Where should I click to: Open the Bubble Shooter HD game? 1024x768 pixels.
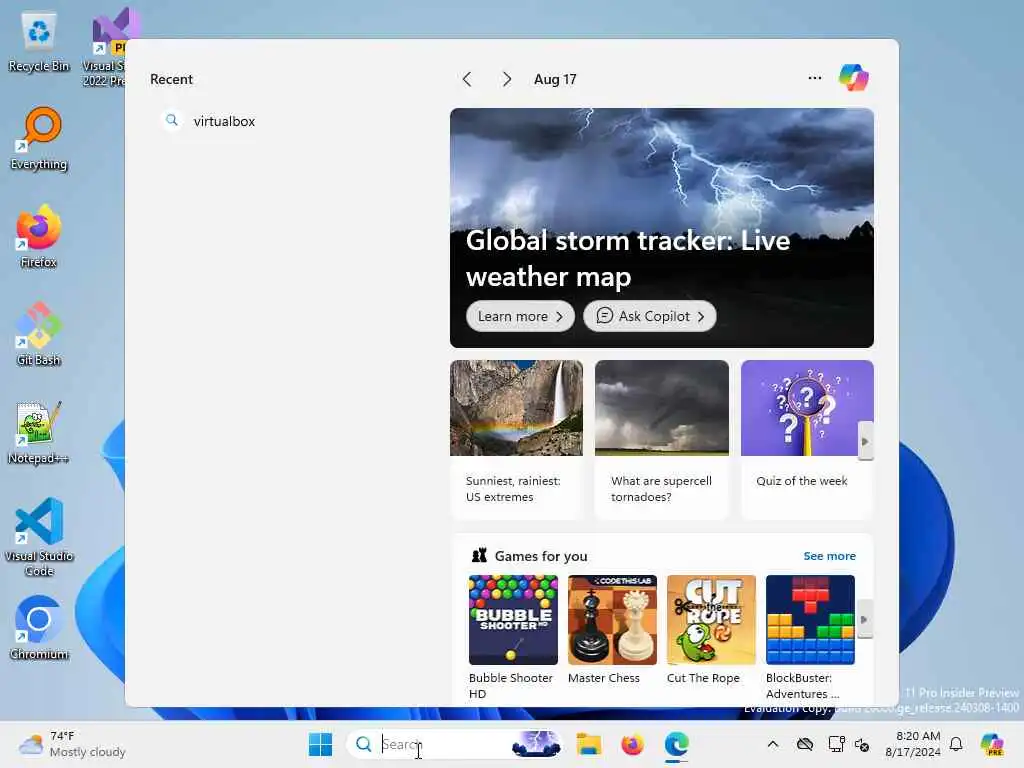pos(513,637)
